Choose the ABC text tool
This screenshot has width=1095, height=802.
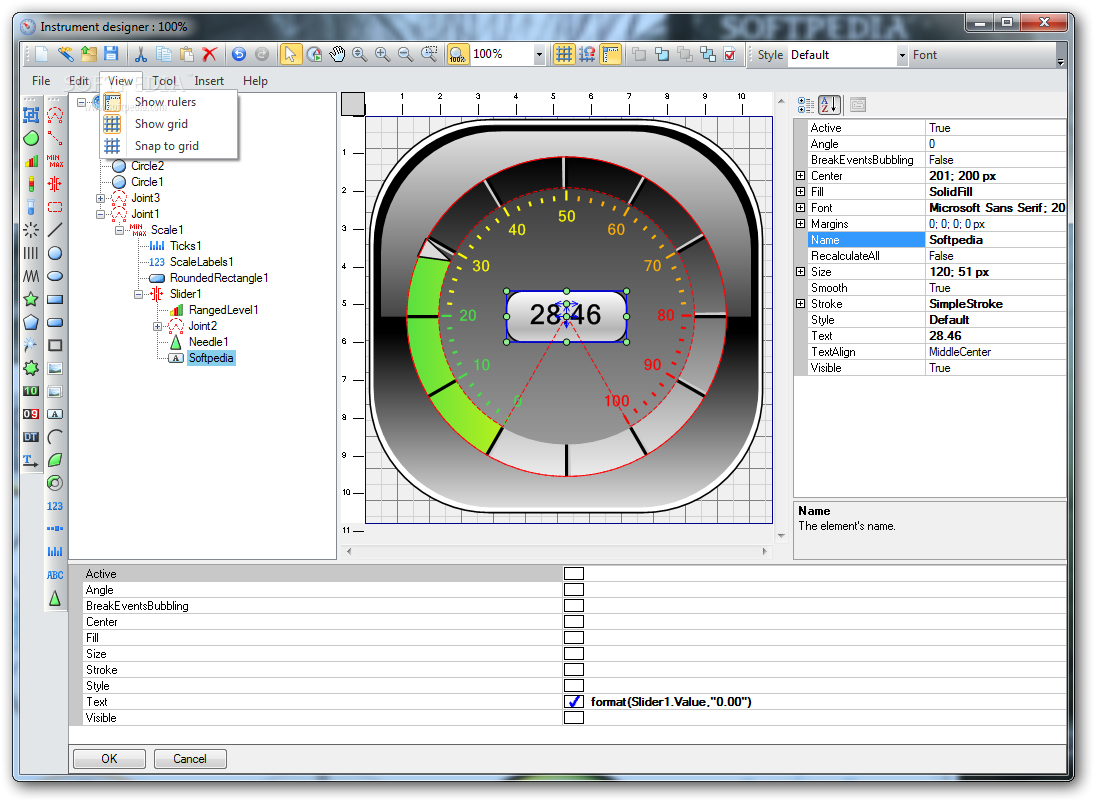(x=54, y=575)
